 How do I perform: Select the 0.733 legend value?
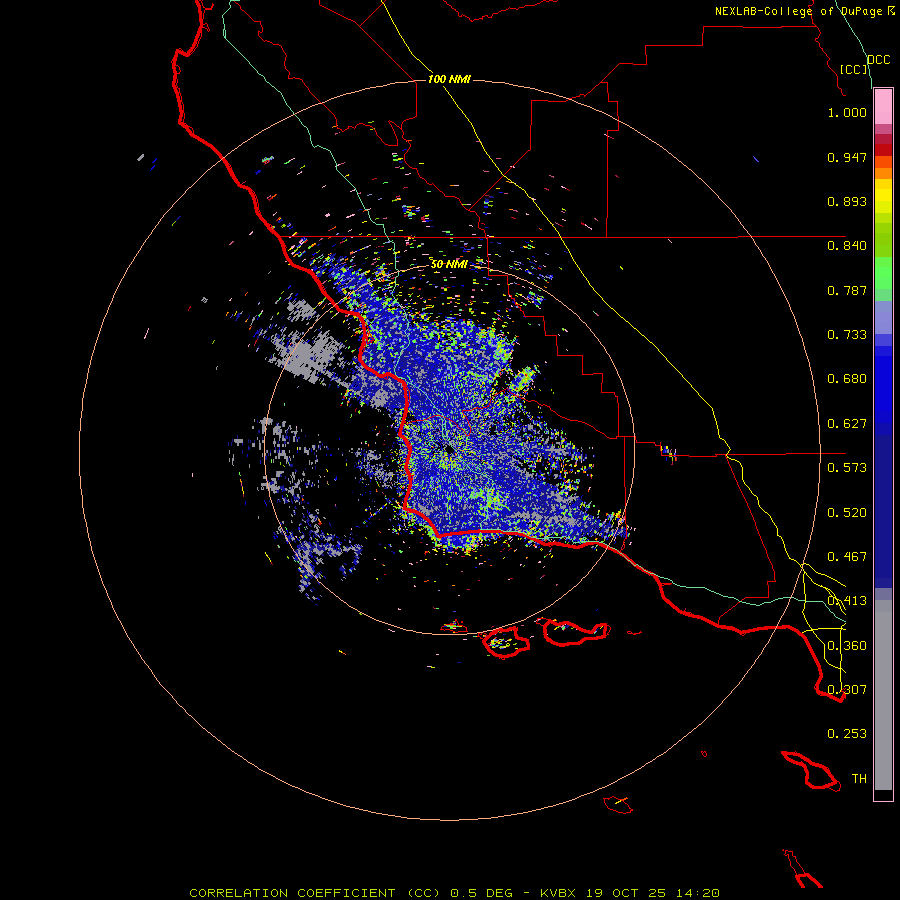pyautogui.click(x=847, y=335)
